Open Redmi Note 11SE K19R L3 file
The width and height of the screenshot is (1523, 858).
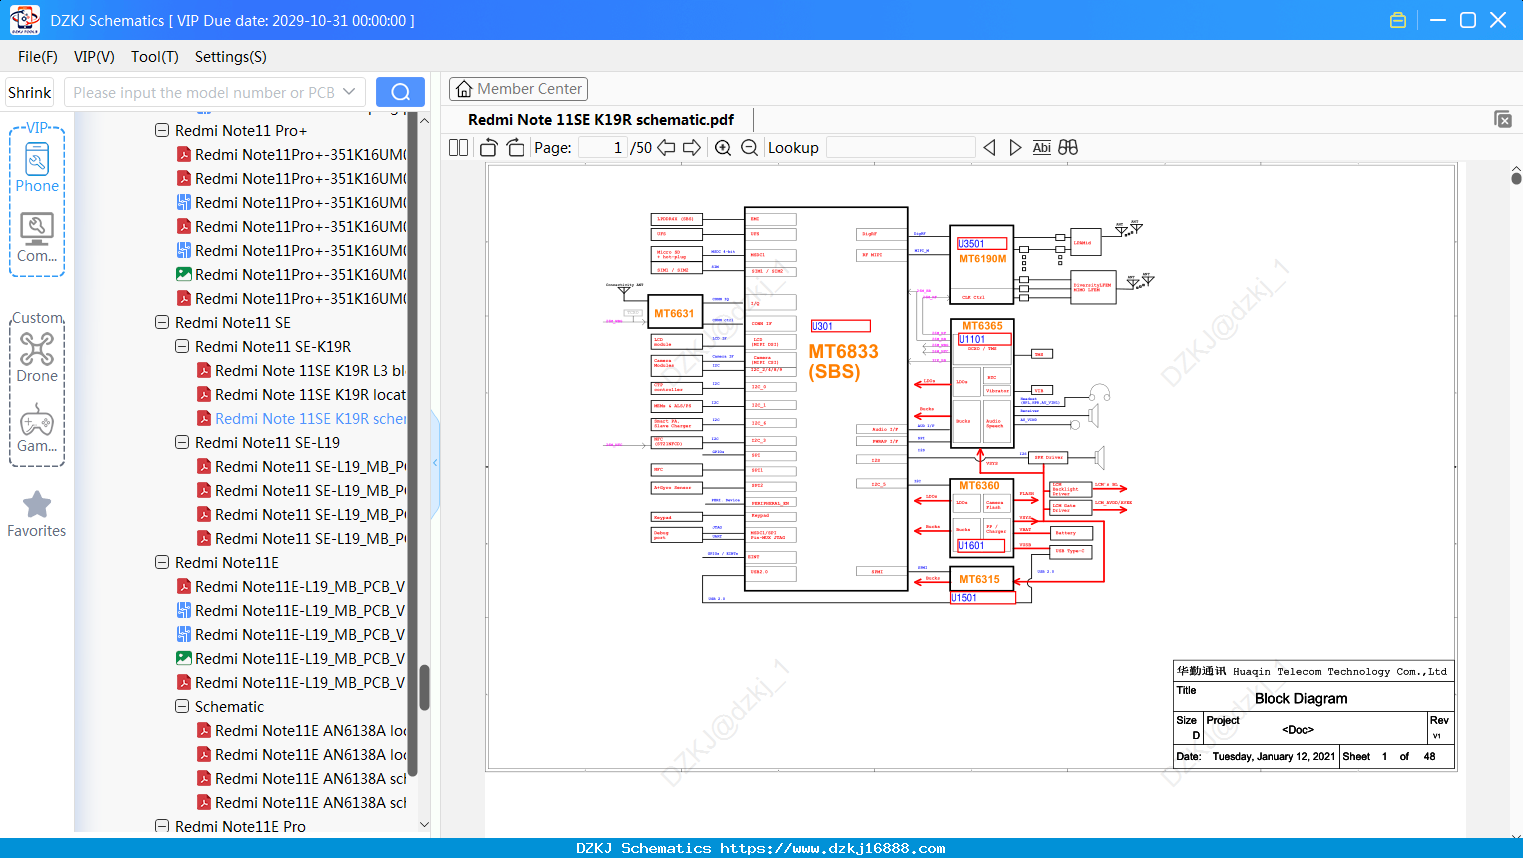301,371
